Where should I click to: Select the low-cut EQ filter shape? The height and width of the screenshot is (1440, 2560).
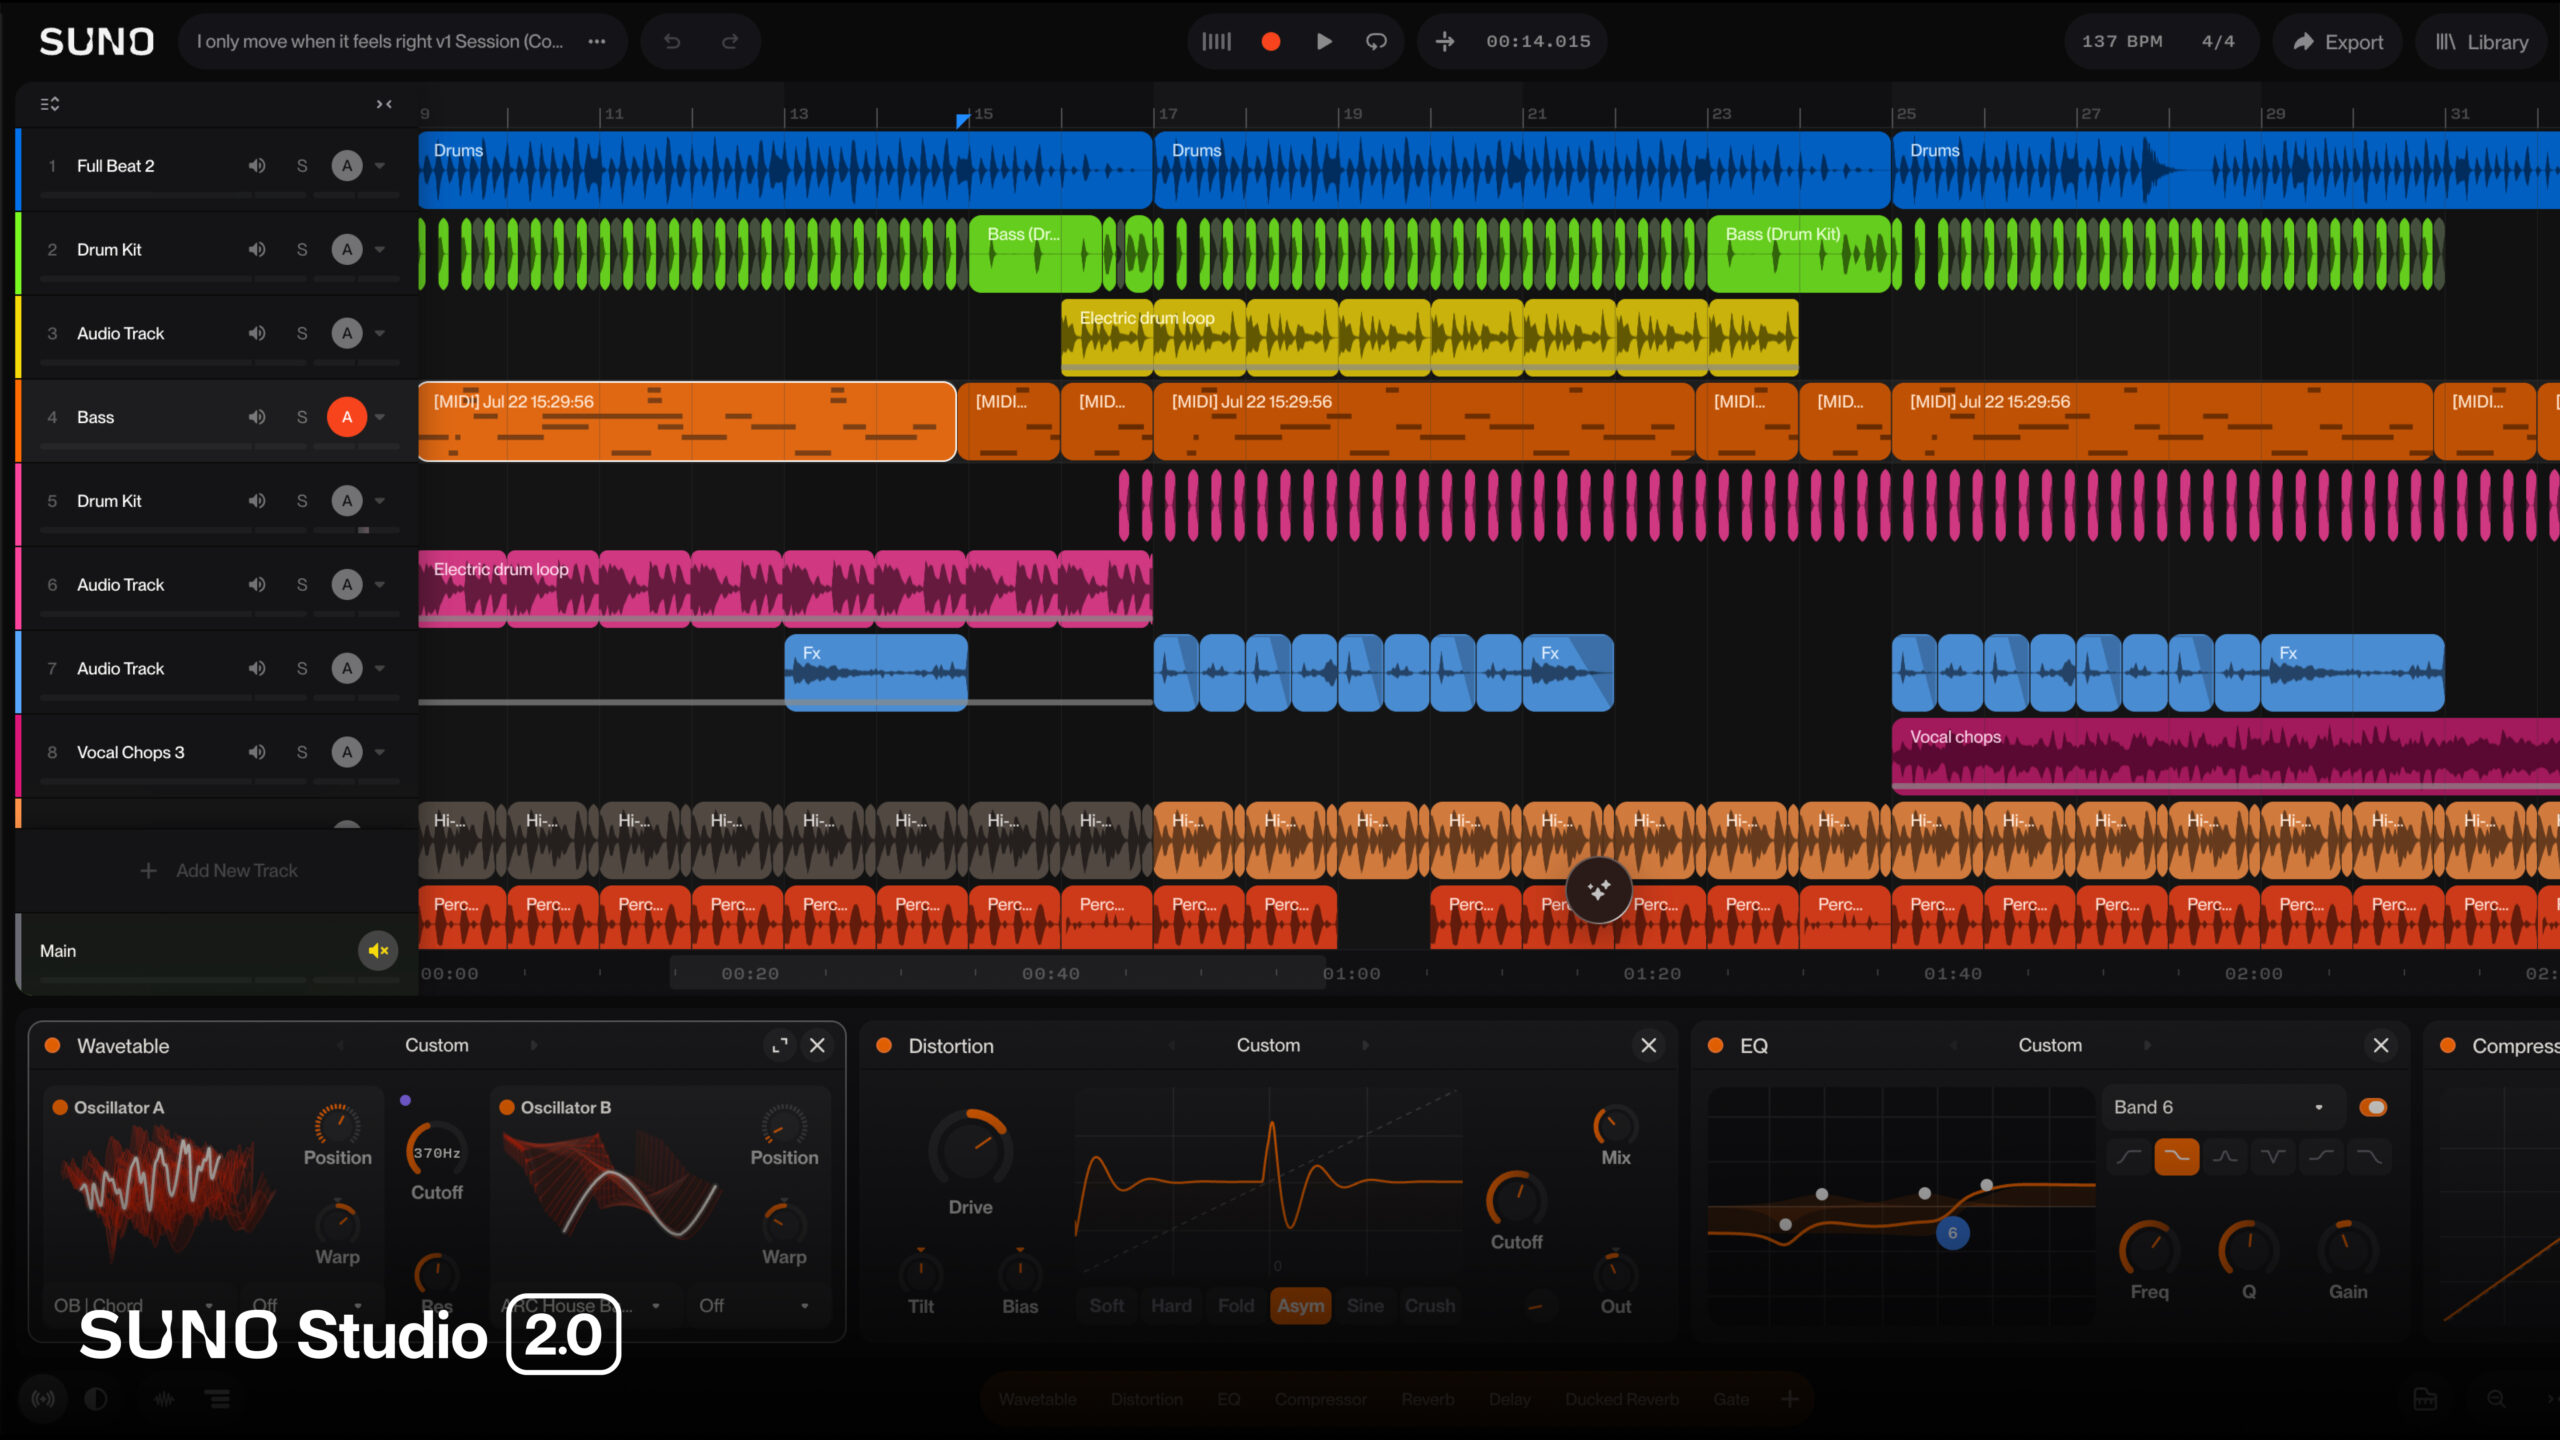[2129, 1157]
